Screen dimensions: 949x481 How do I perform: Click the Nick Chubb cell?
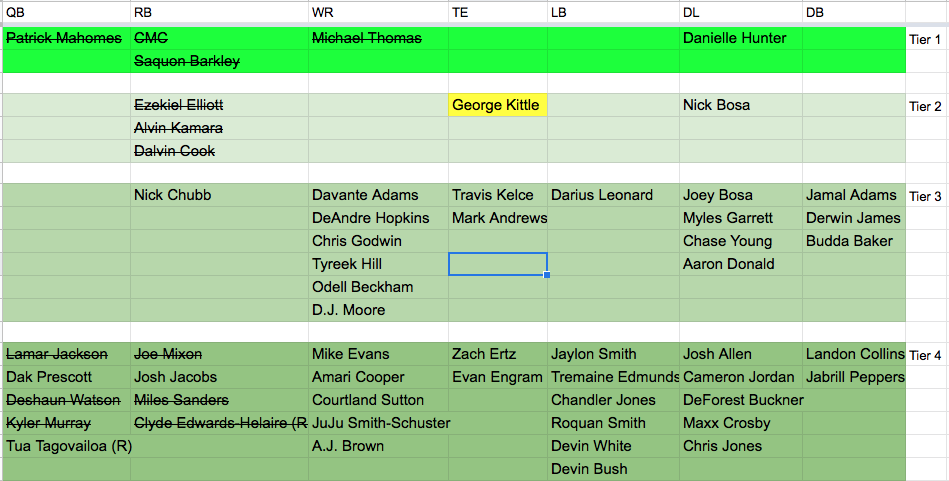pos(219,195)
